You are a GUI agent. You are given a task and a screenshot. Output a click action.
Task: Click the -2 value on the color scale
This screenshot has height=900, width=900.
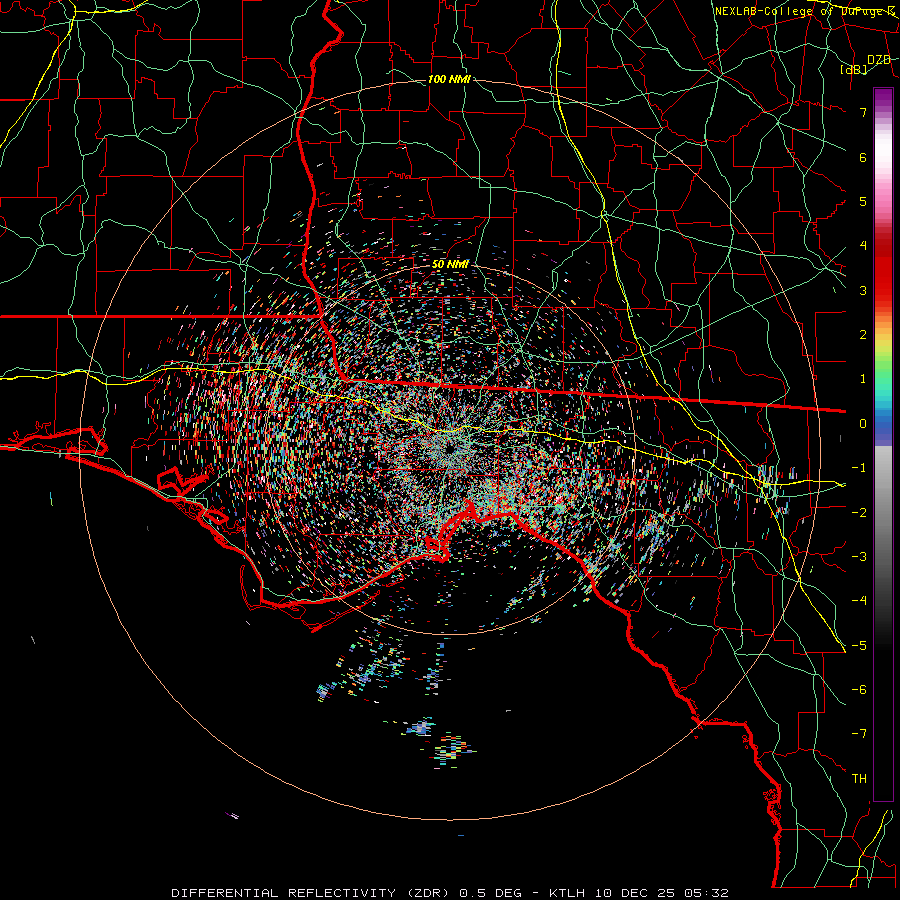[859, 512]
